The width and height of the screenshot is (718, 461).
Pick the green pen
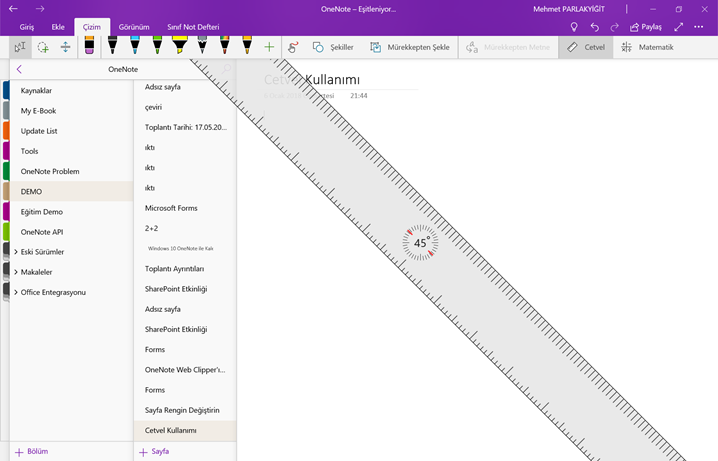157,46
